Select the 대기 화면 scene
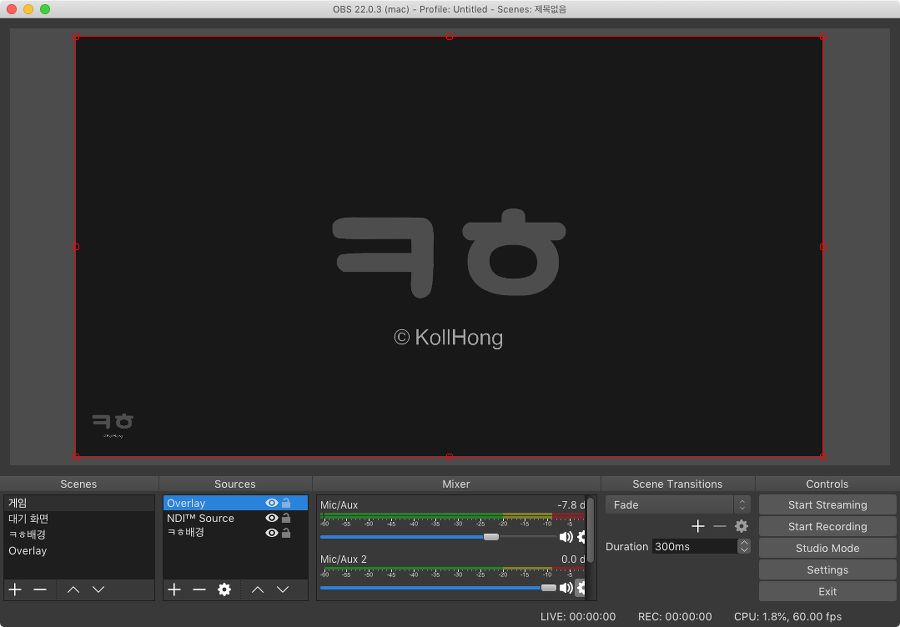The image size is (900, 627). point(29,519)
